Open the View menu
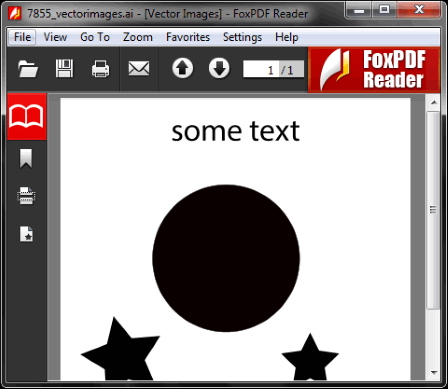This screenshot has width=448, height=389. [x=55, y=37]
